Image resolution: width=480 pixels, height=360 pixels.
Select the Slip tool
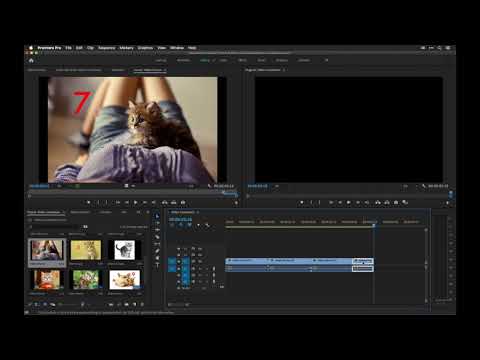157,244
